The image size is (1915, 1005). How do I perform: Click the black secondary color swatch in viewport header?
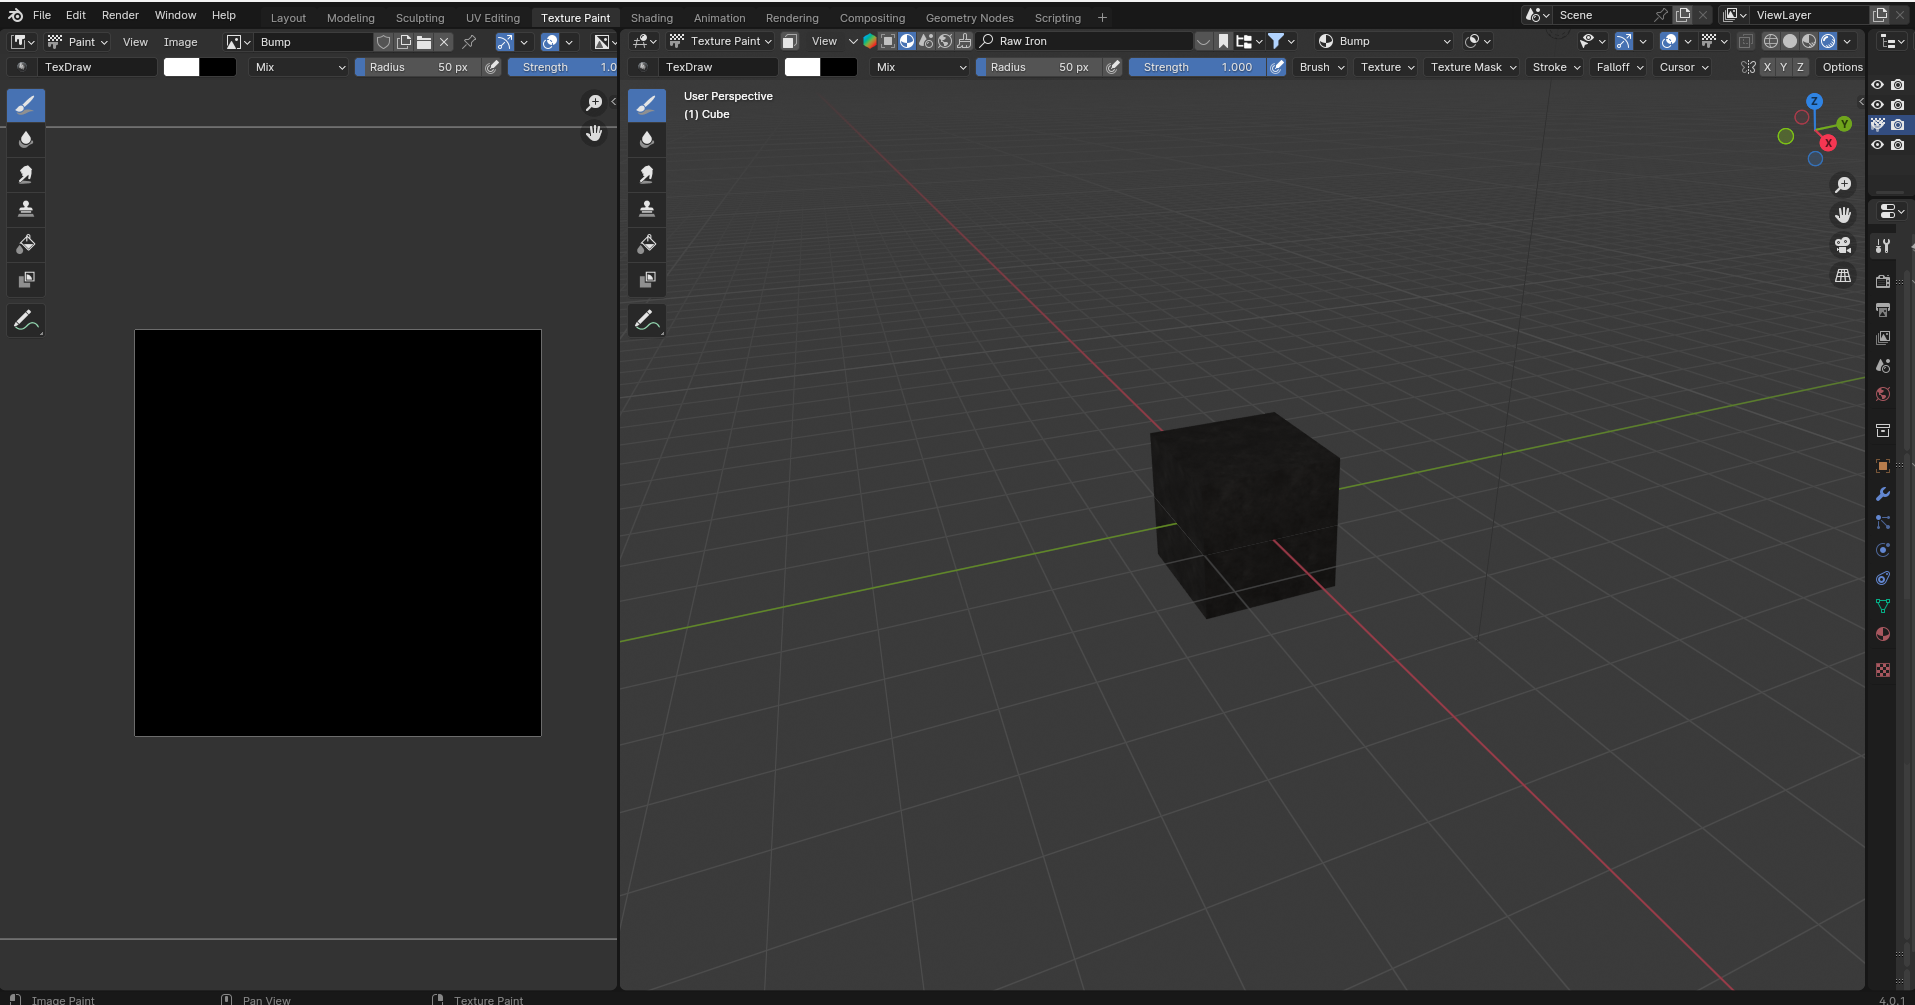click(839, 67)
